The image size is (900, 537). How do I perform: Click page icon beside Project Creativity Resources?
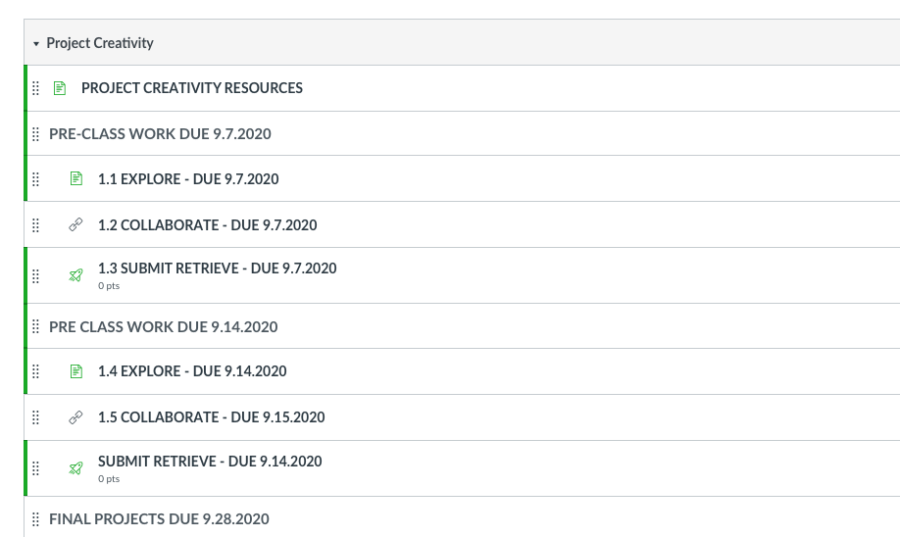tap(59, 89)
